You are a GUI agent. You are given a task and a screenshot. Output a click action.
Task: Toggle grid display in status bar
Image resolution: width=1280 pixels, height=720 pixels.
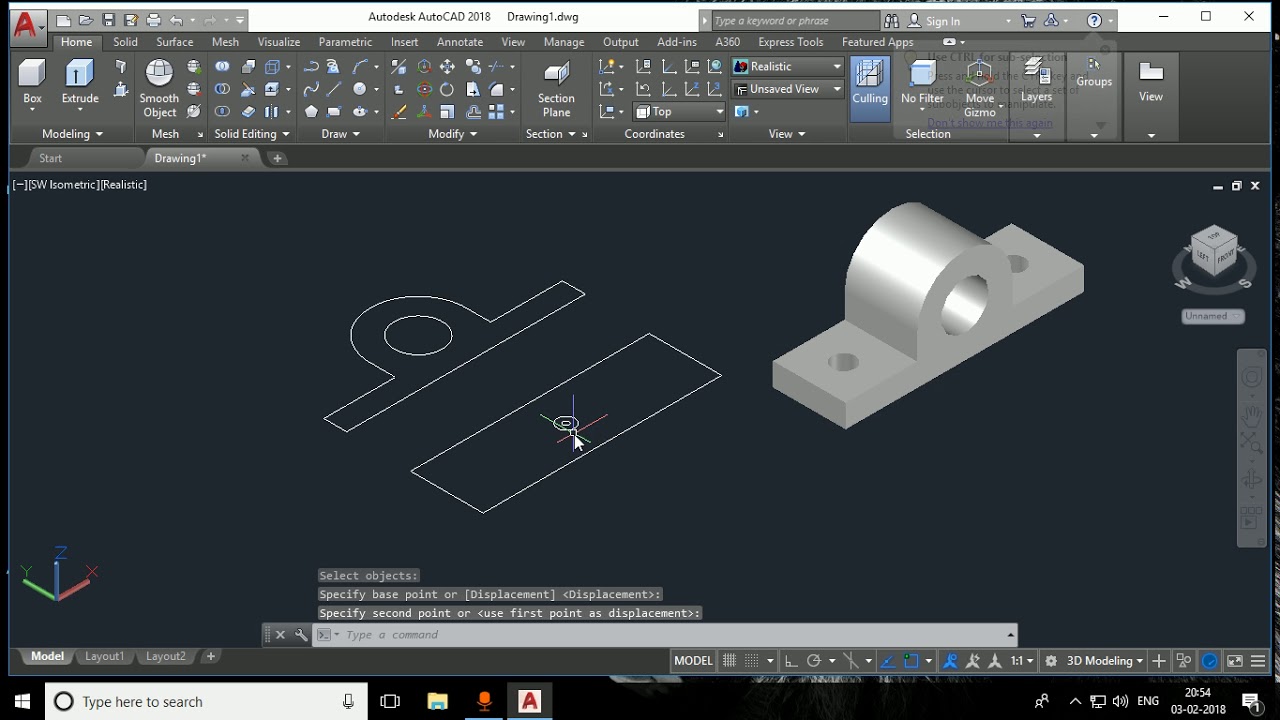coord(729,661)
